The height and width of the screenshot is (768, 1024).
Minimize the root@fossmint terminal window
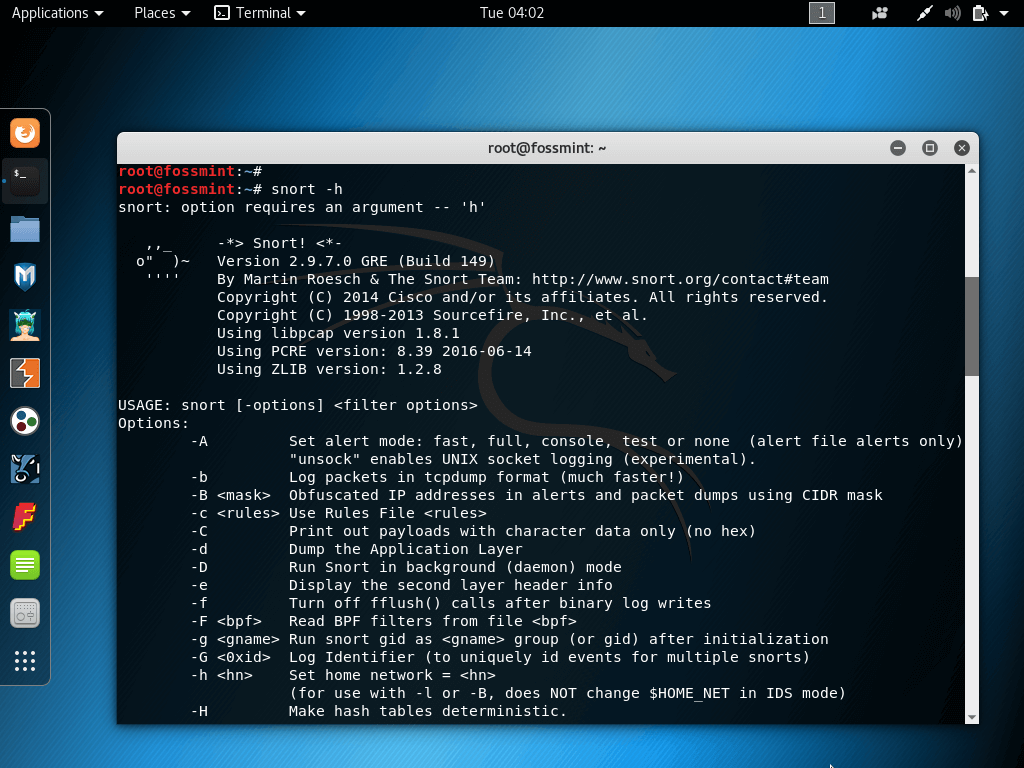[x=898, y=148]
